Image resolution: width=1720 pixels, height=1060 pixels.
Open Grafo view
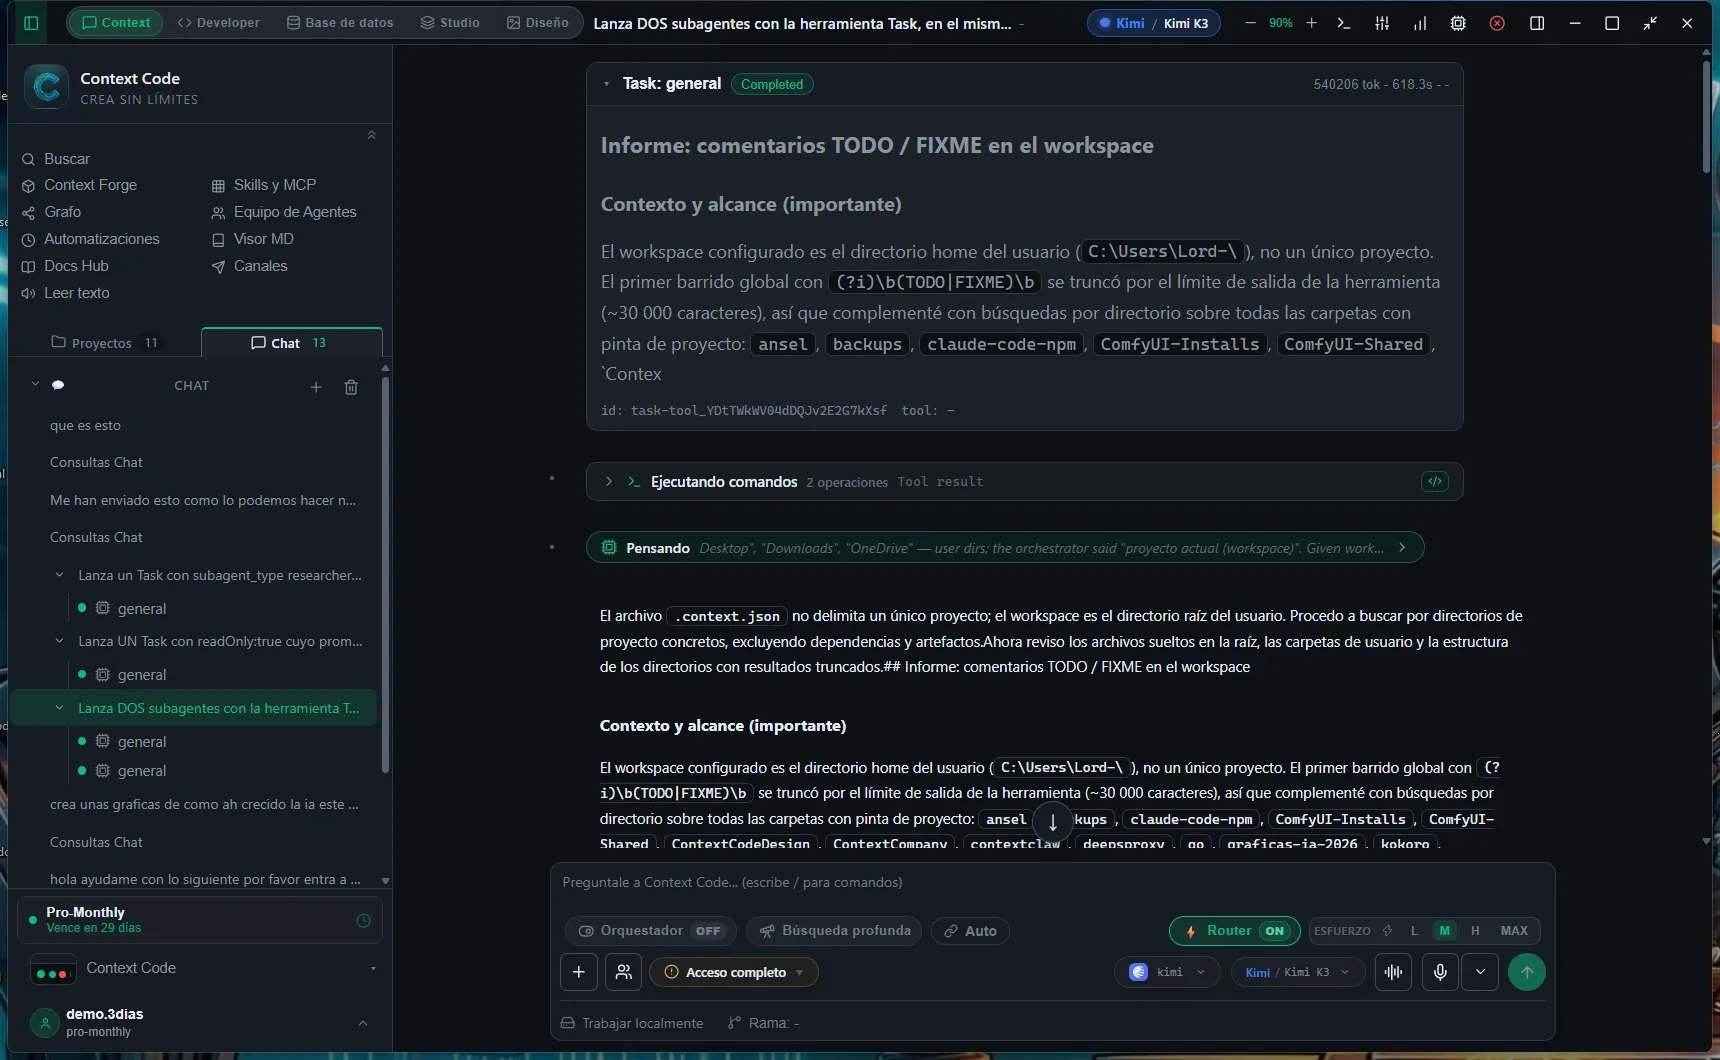(x=52, y=212)
